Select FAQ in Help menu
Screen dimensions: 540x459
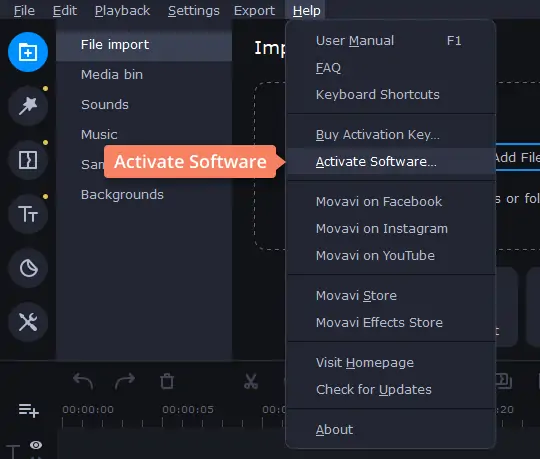tap(391, 67)
